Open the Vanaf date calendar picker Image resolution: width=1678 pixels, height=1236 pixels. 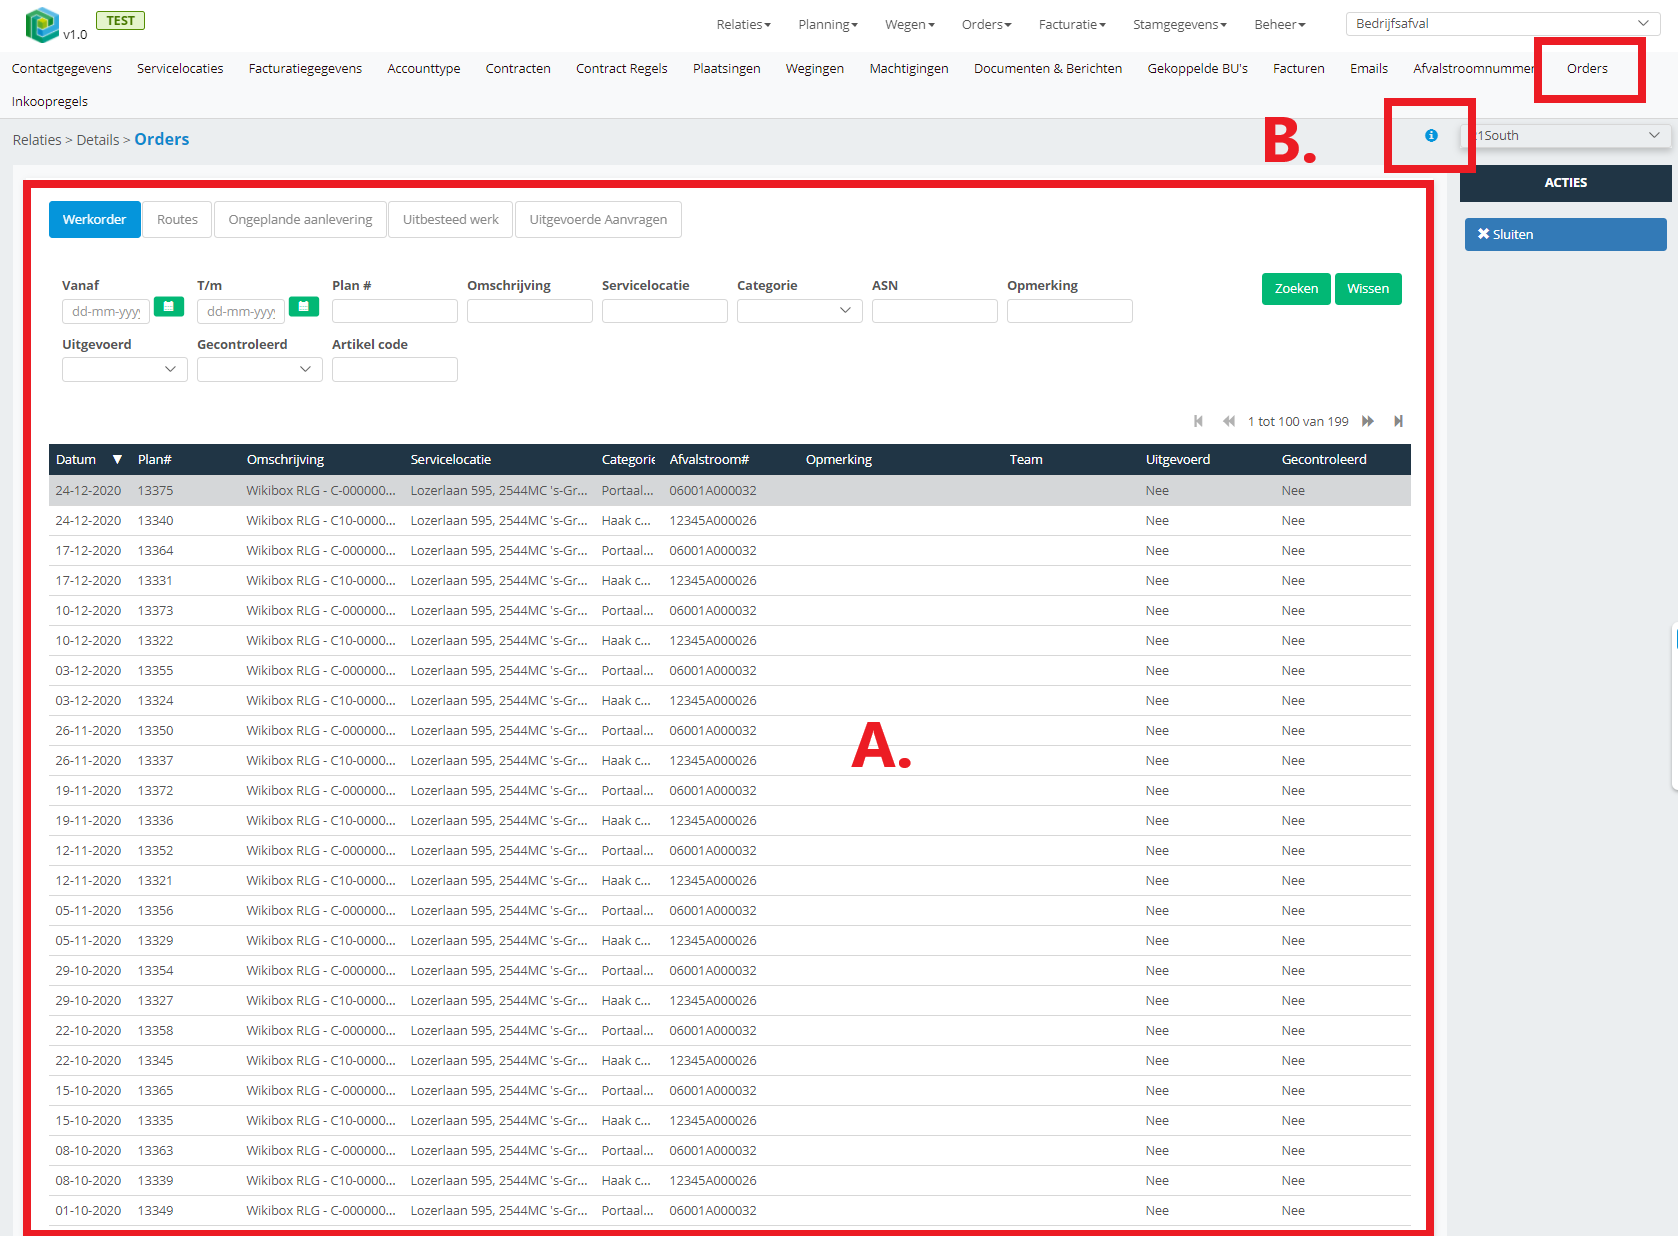[168, 307]
